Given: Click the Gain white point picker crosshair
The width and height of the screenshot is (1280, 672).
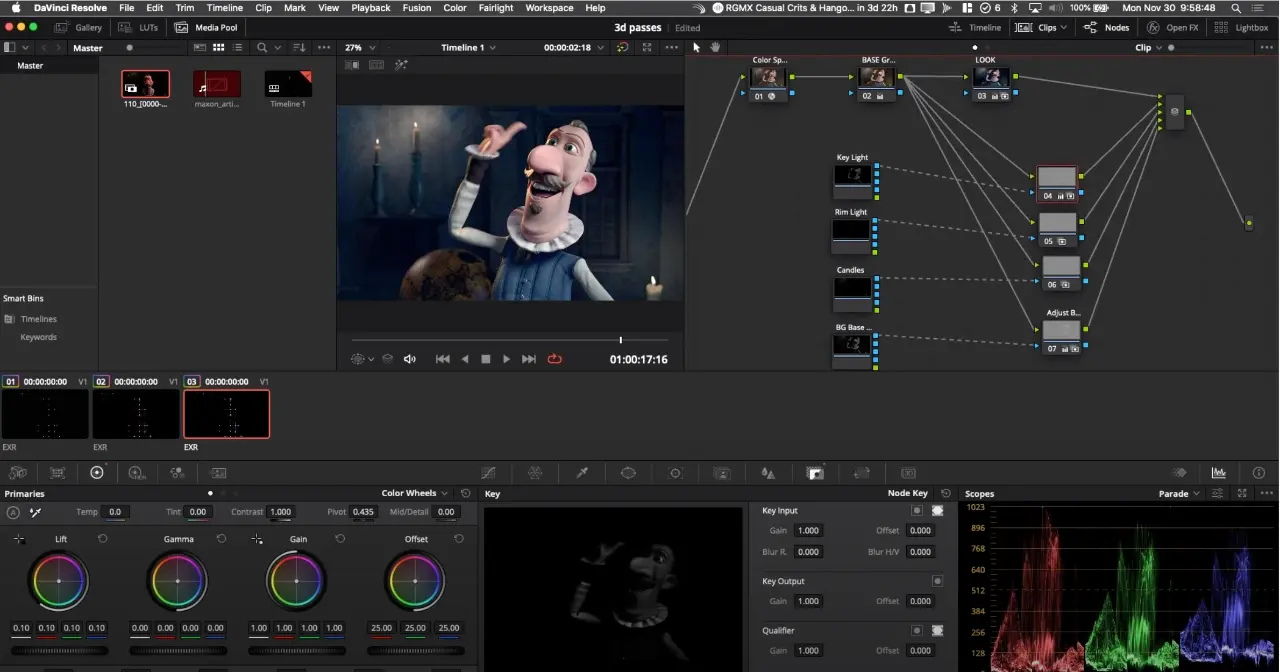Looking at the screenshot, I should (257, 539).
